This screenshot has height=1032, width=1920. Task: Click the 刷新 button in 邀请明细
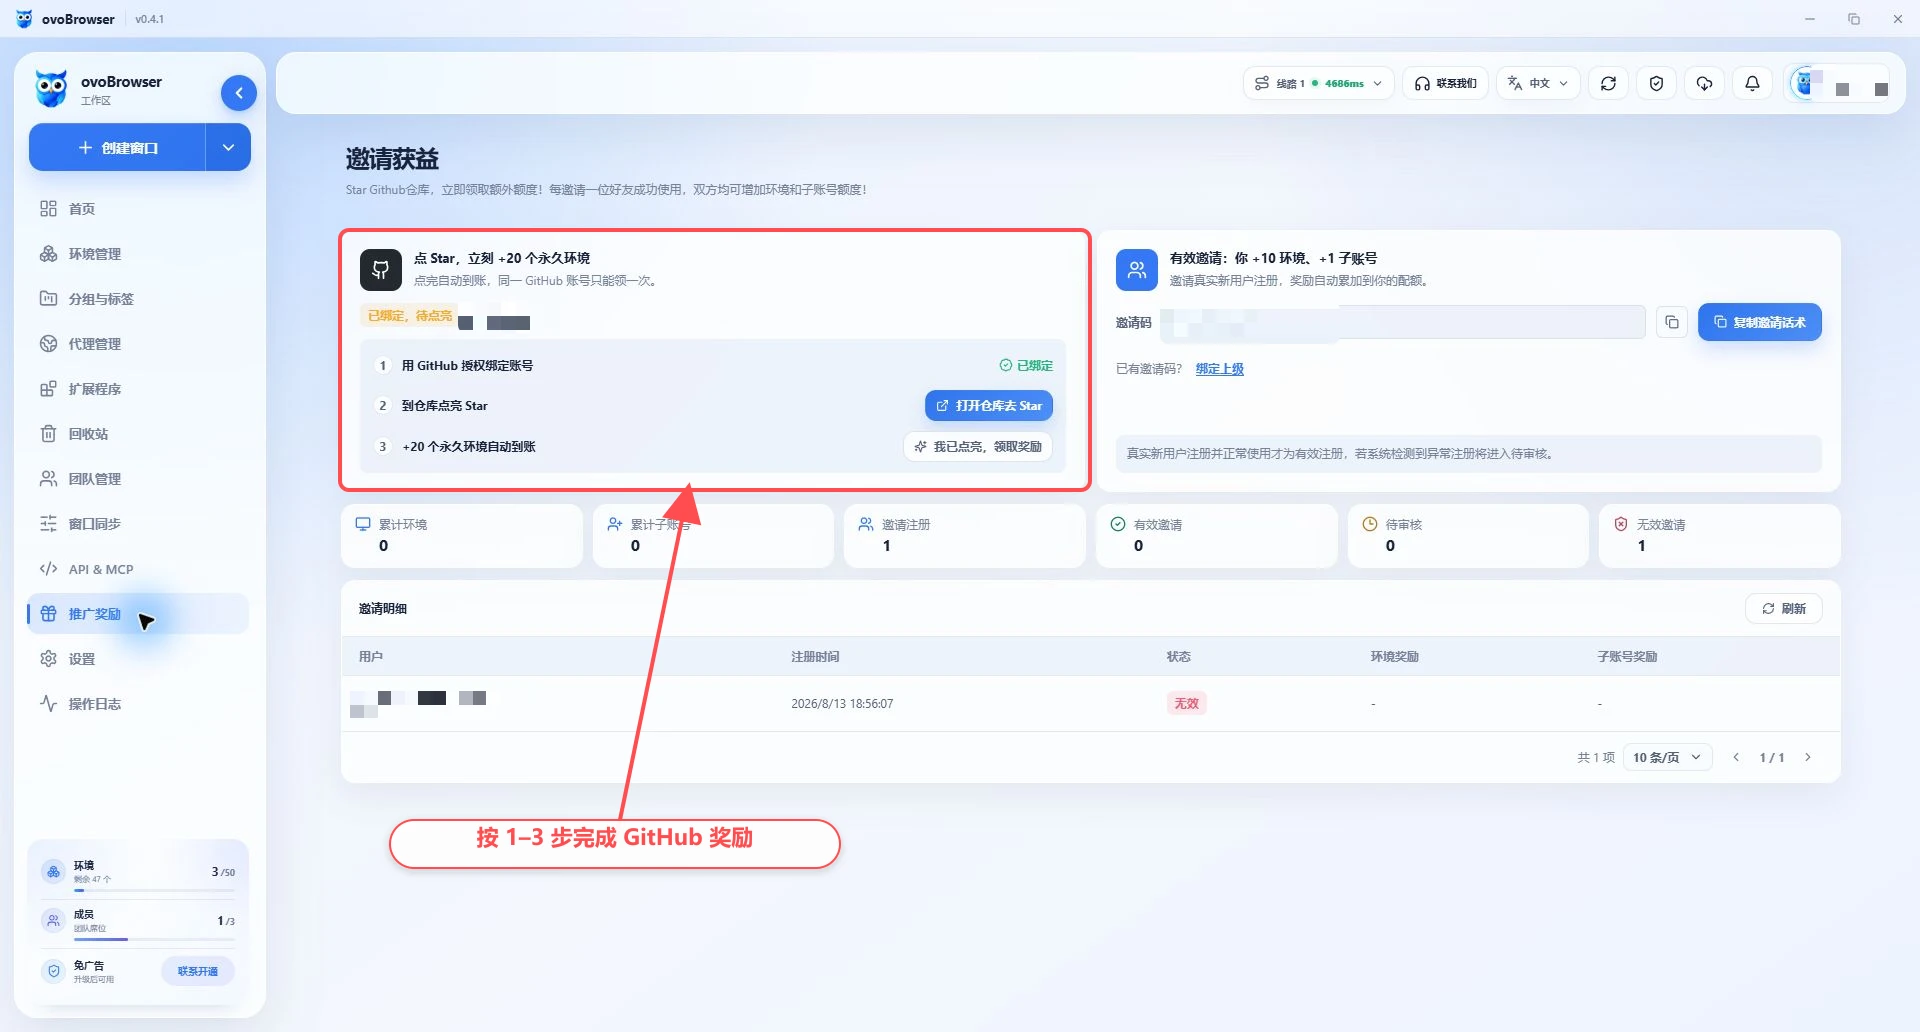(x=1784, y=609)
